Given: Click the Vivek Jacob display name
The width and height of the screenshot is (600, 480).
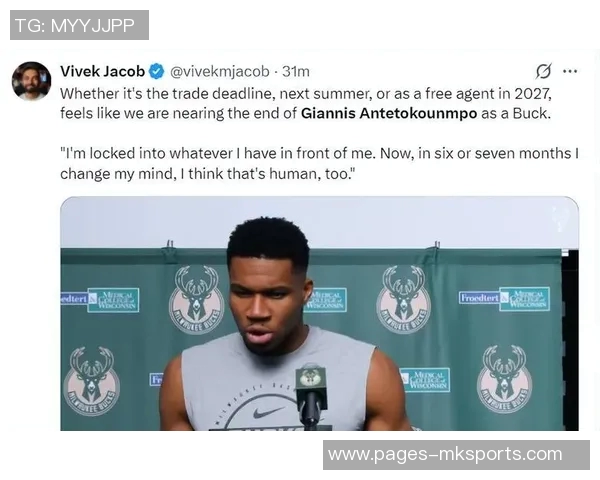Looking at the screenshot, I should pos(103,71).
